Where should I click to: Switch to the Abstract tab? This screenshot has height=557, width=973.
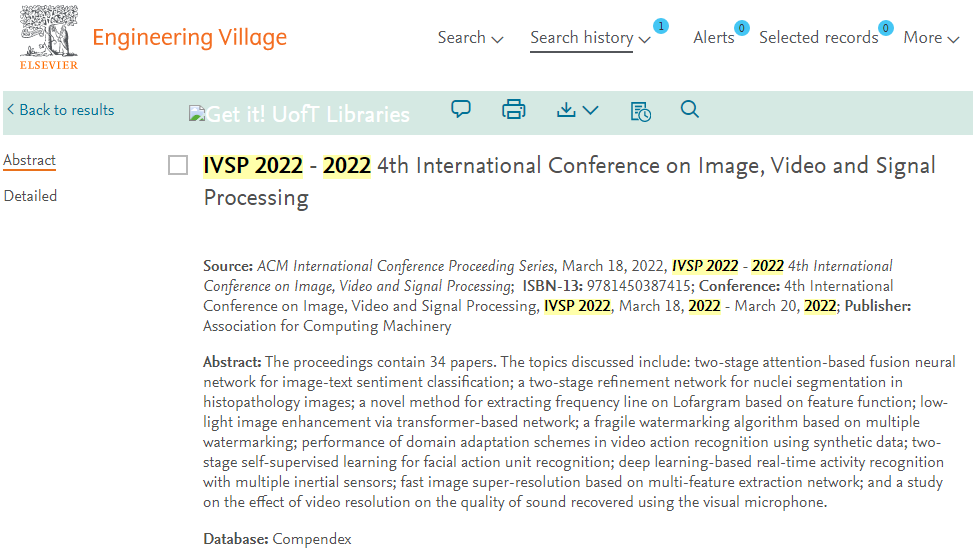pos(29,160)
